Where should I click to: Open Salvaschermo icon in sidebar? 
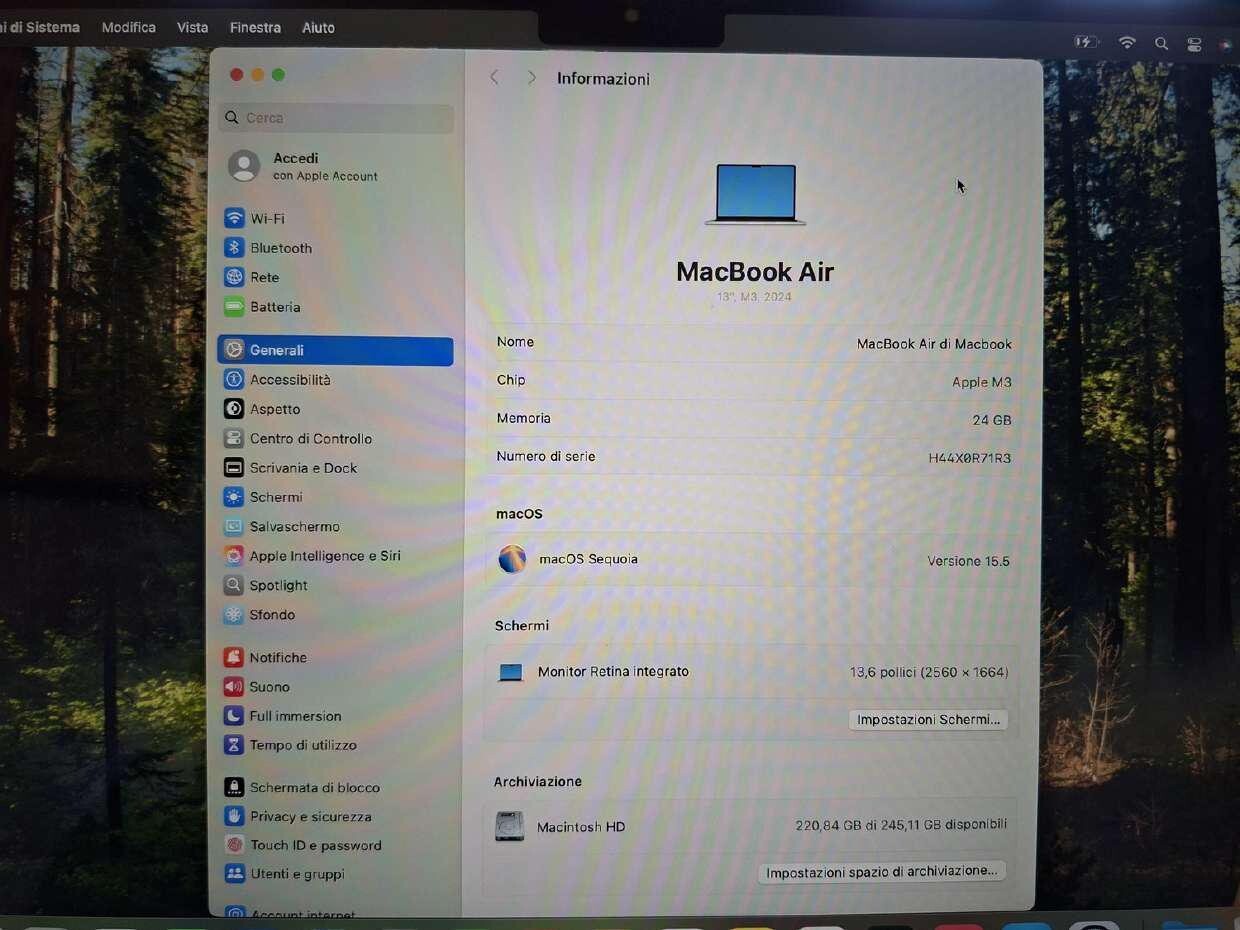pyautogui.click(x=234, y=526)
